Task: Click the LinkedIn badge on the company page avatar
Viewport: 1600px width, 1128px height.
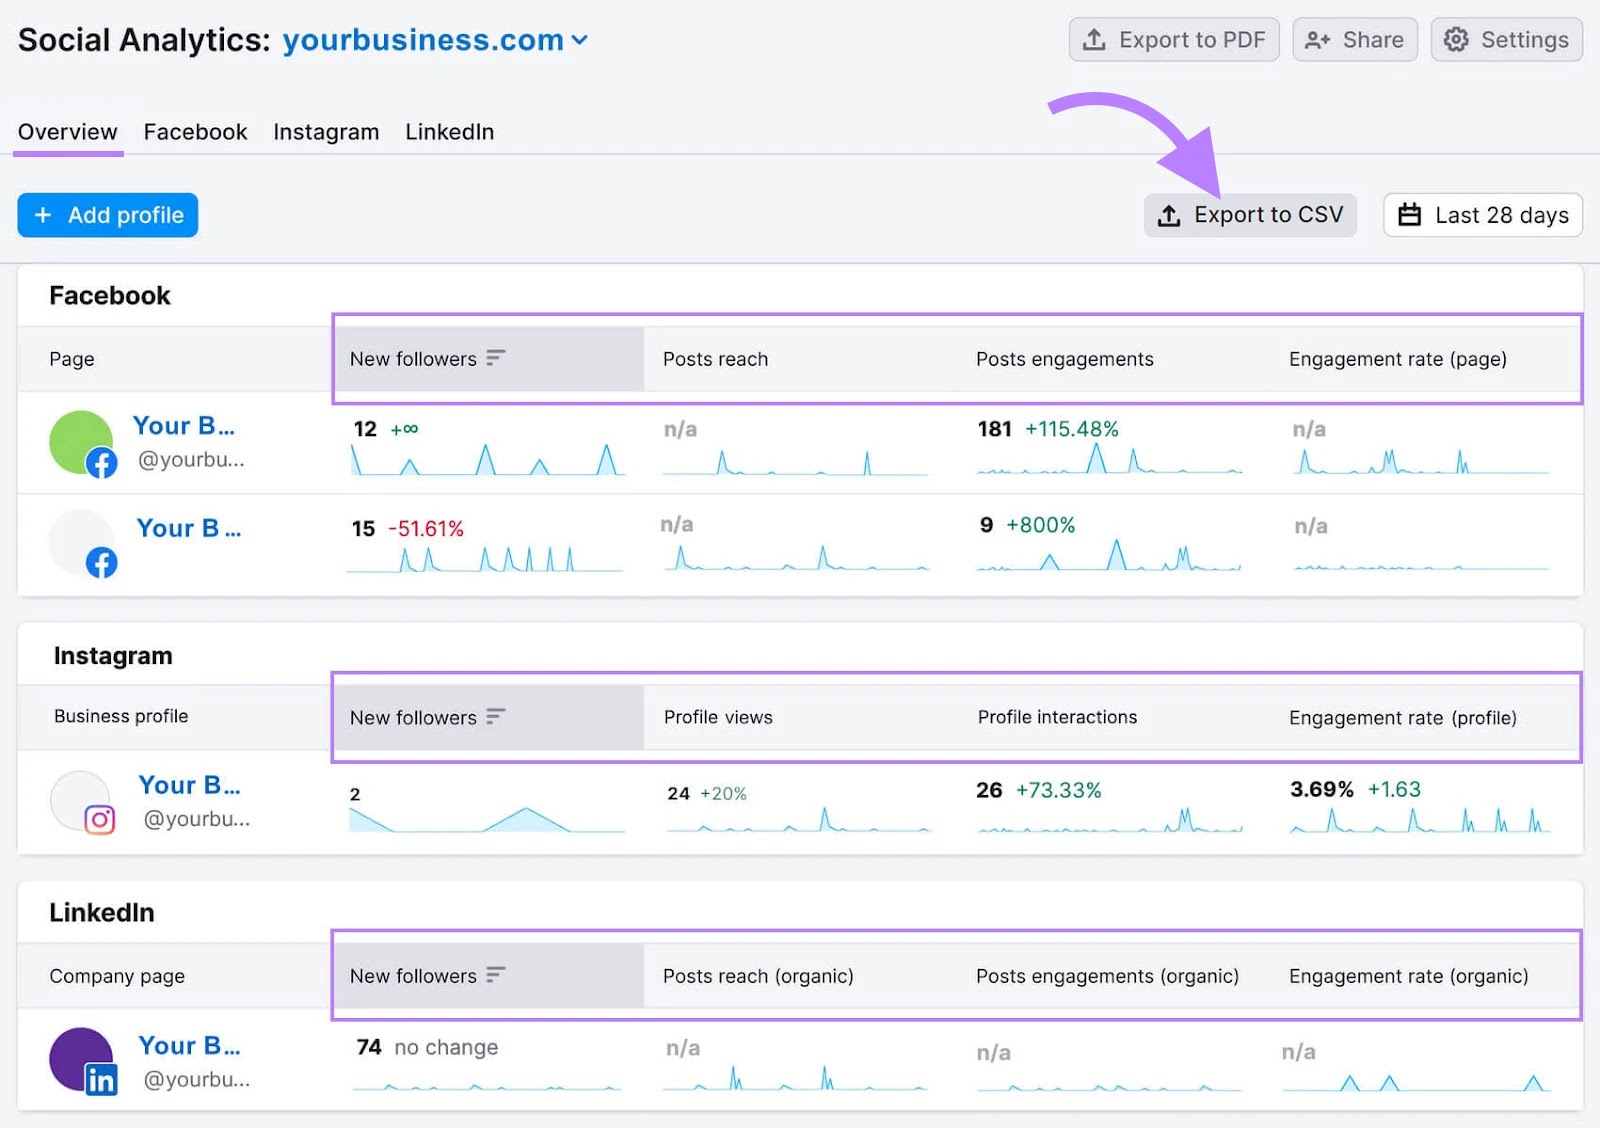Action: pyautogui.click(x=101, y=1081)
